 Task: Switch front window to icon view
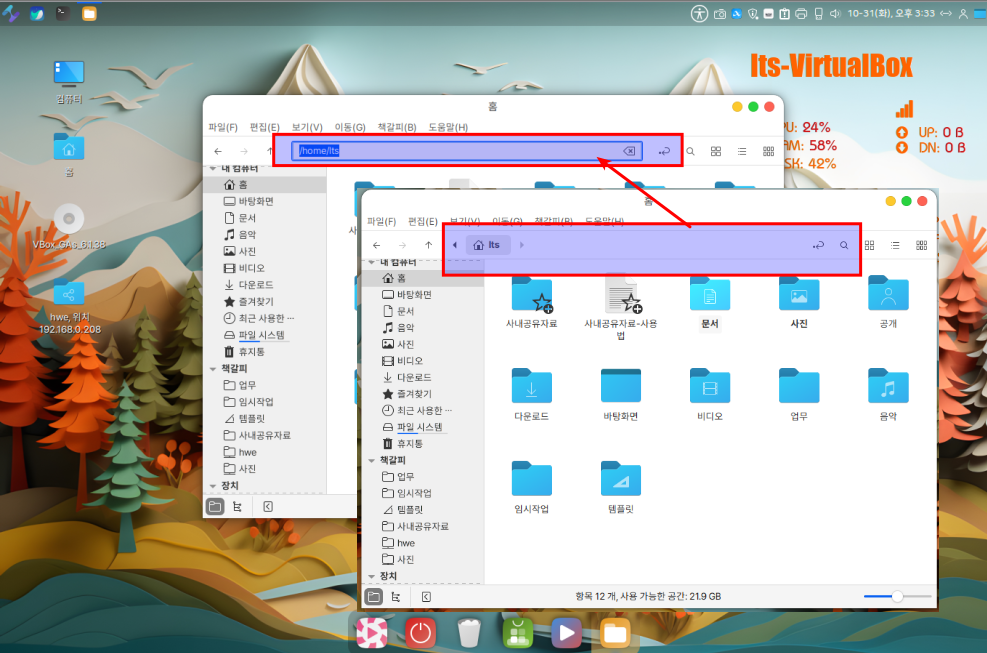(x=869, y=245)
